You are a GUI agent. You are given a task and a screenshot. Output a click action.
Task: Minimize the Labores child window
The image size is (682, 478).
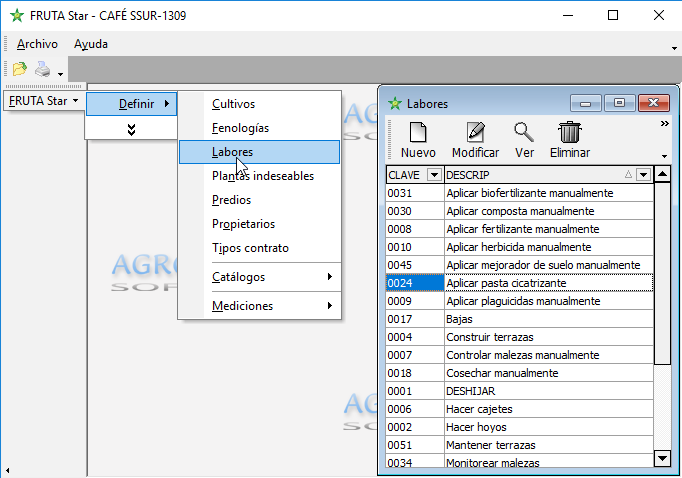click(585, 103)
